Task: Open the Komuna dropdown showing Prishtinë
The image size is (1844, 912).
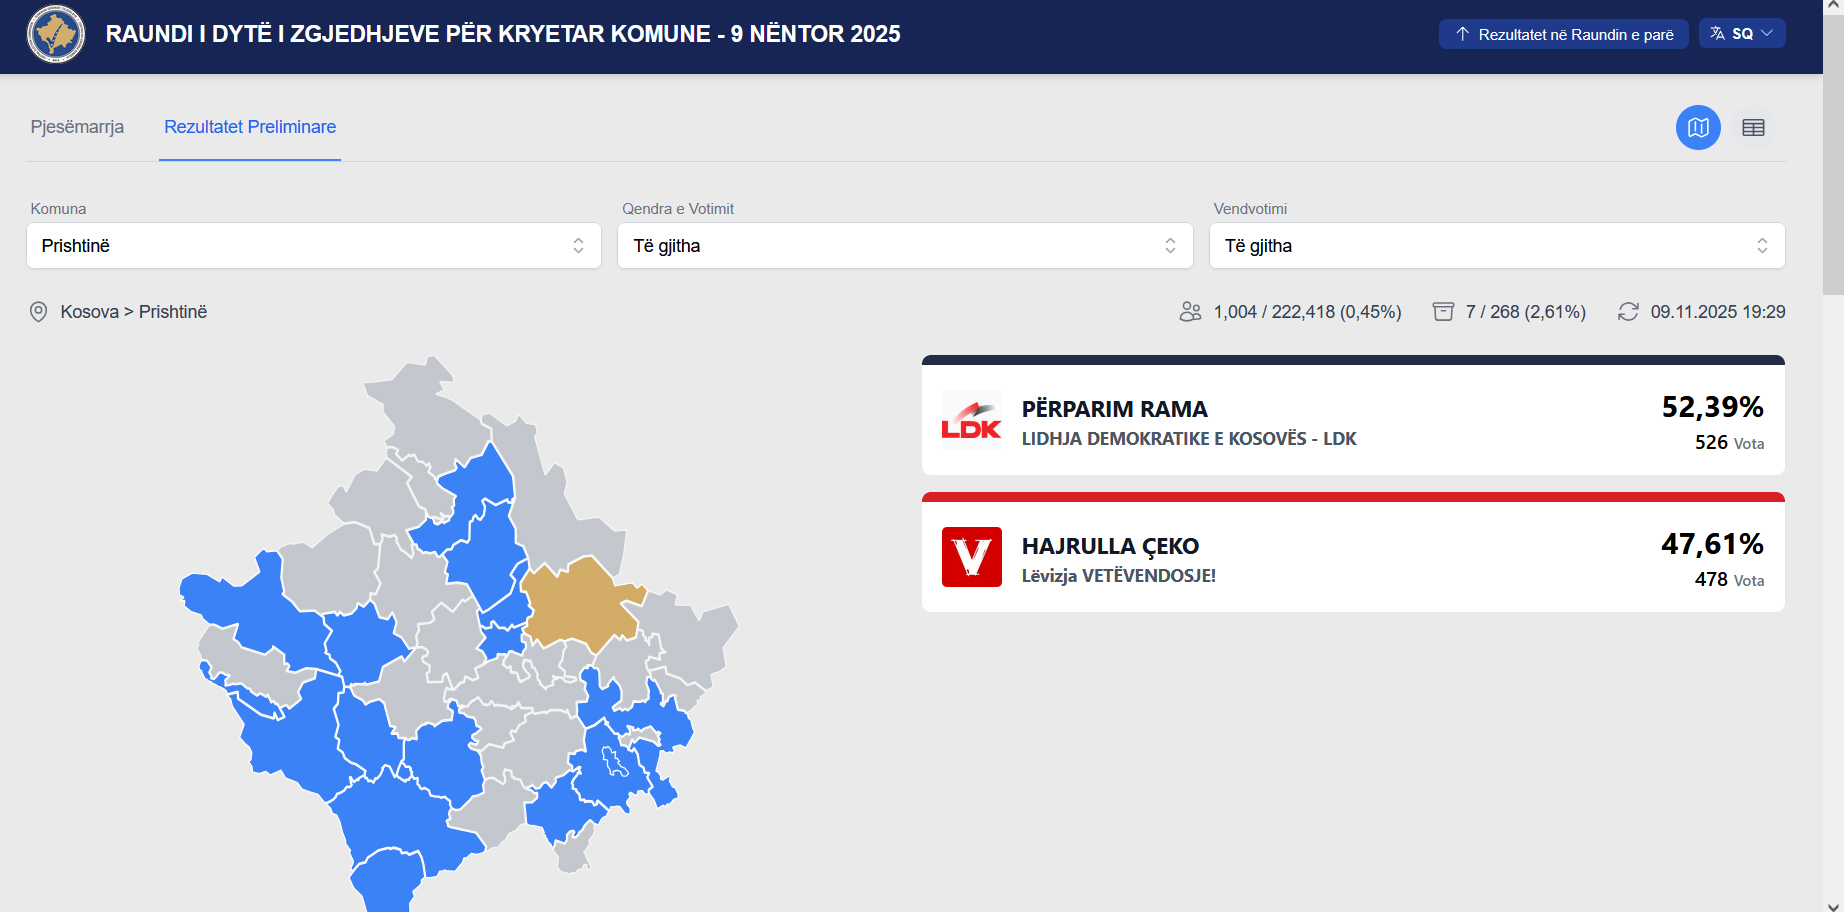Action: tap(313, 246)
